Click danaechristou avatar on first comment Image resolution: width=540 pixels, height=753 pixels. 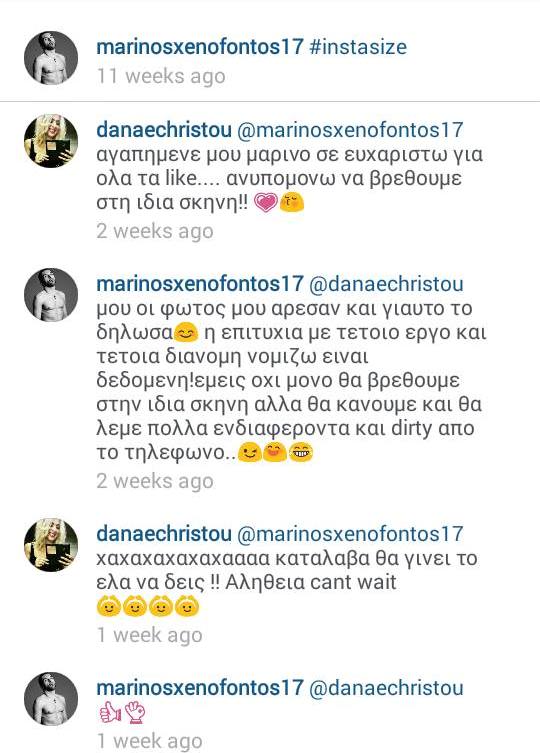tap(51, 141)
